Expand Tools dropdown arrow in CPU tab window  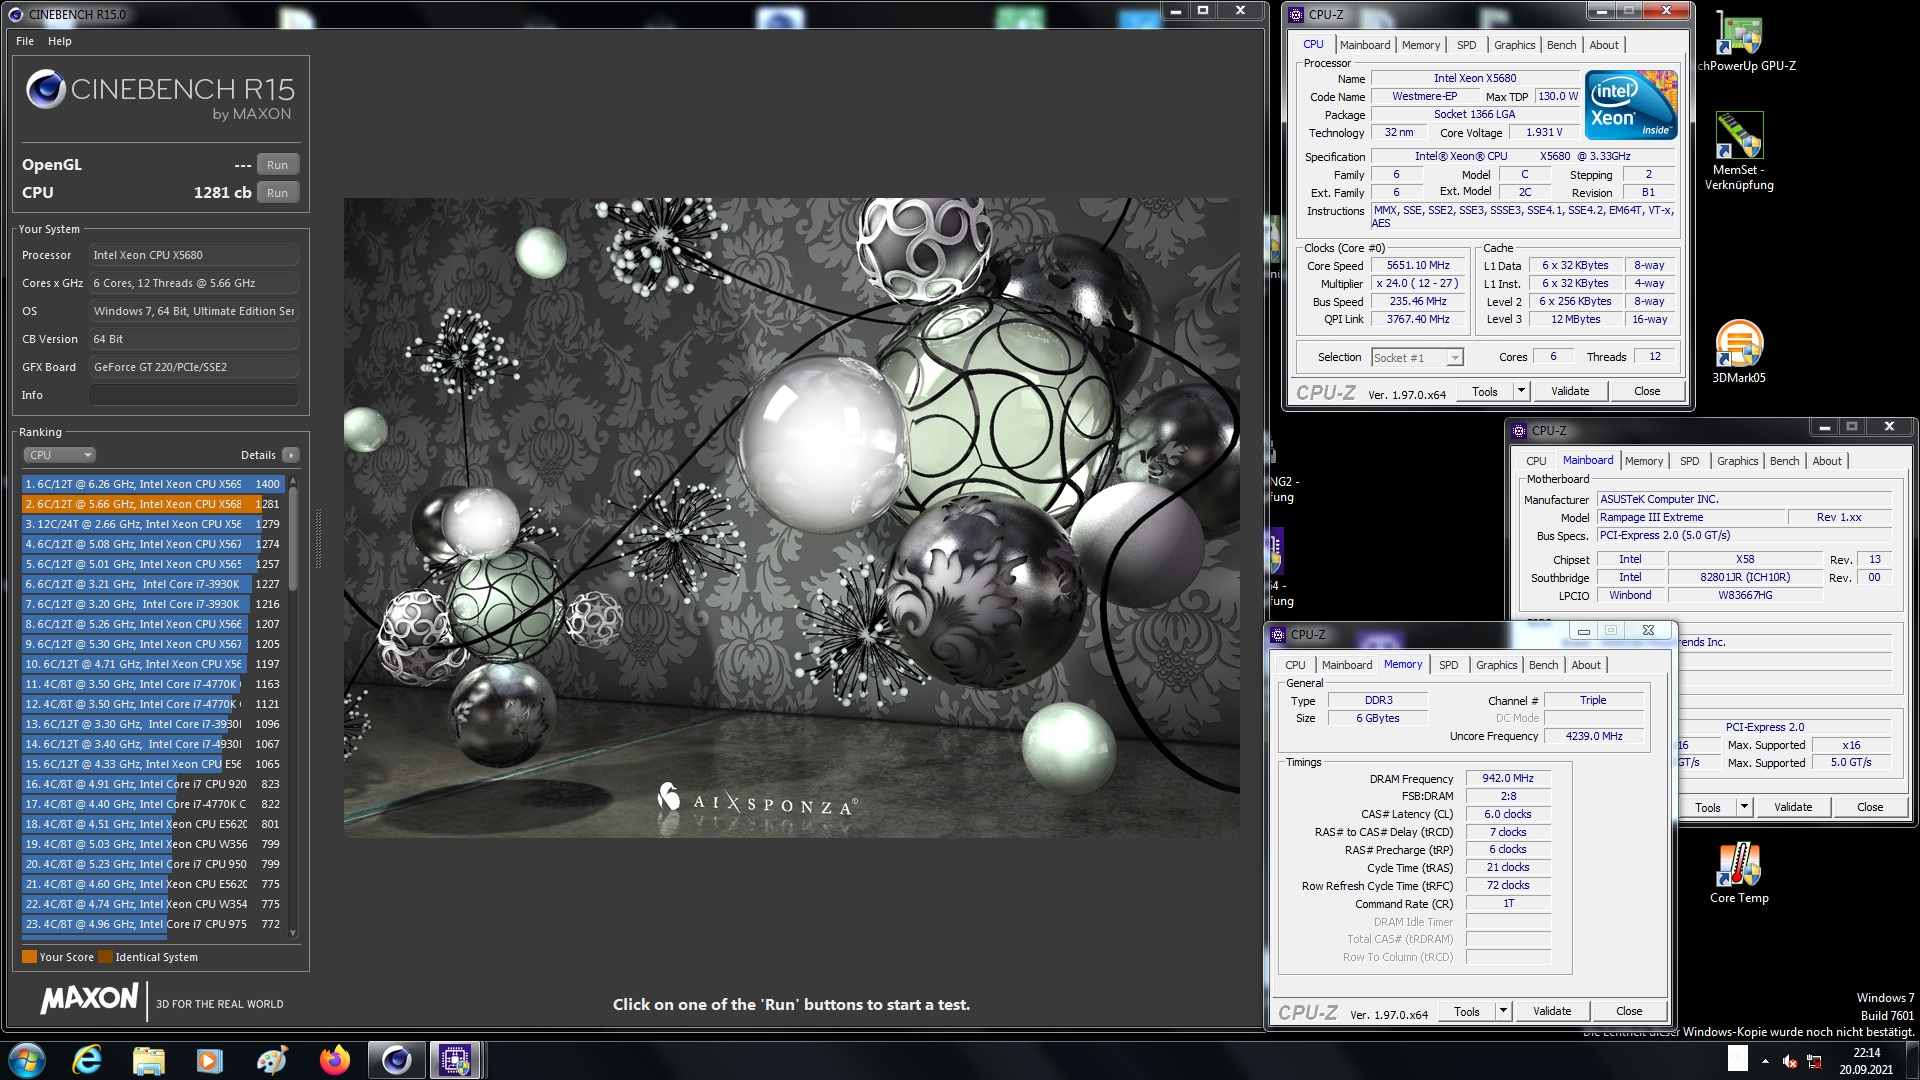1521,391
